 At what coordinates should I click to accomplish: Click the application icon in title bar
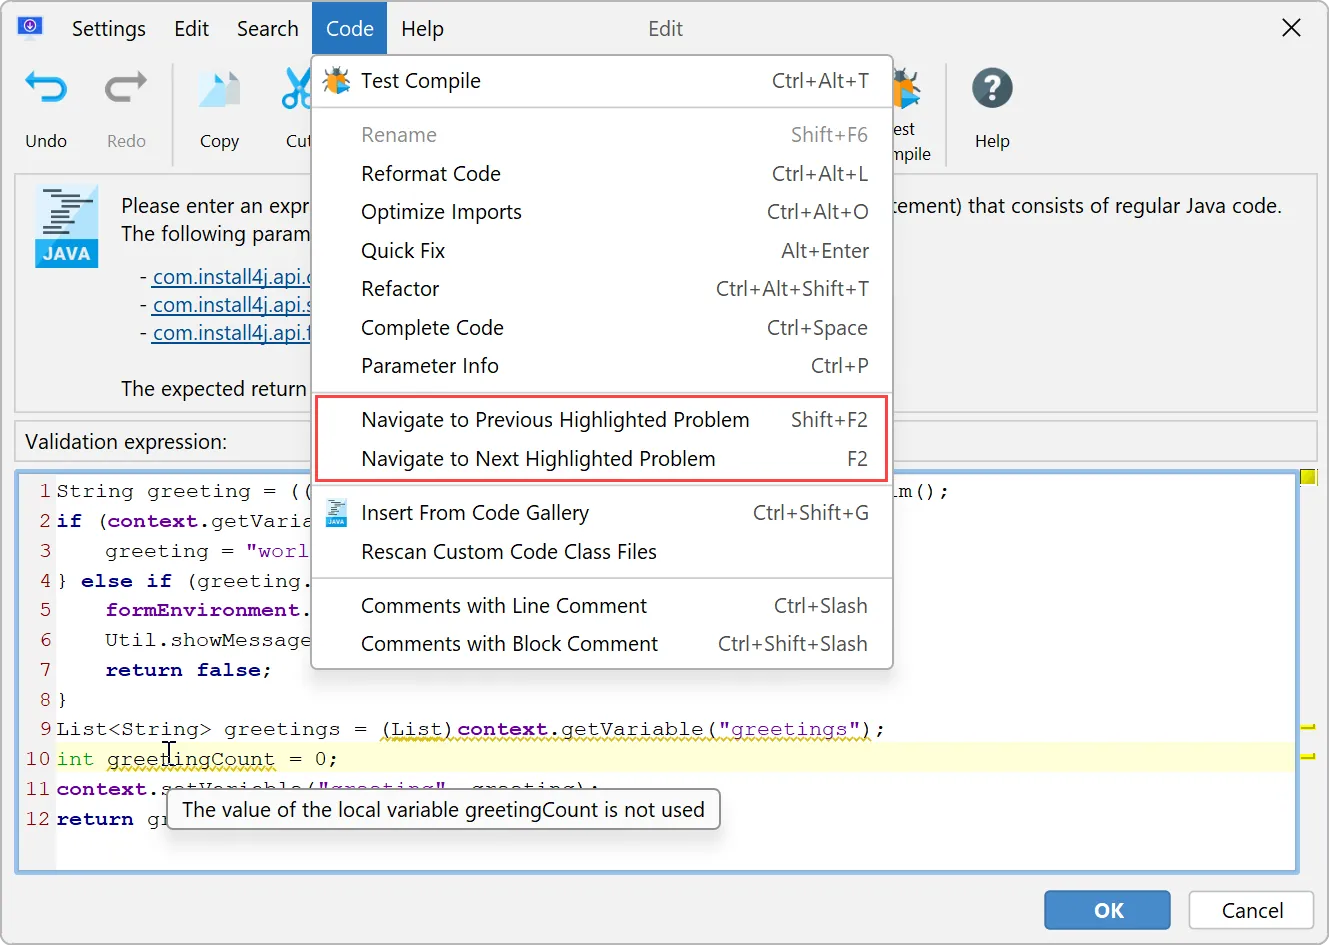click(x=30, y=27)
